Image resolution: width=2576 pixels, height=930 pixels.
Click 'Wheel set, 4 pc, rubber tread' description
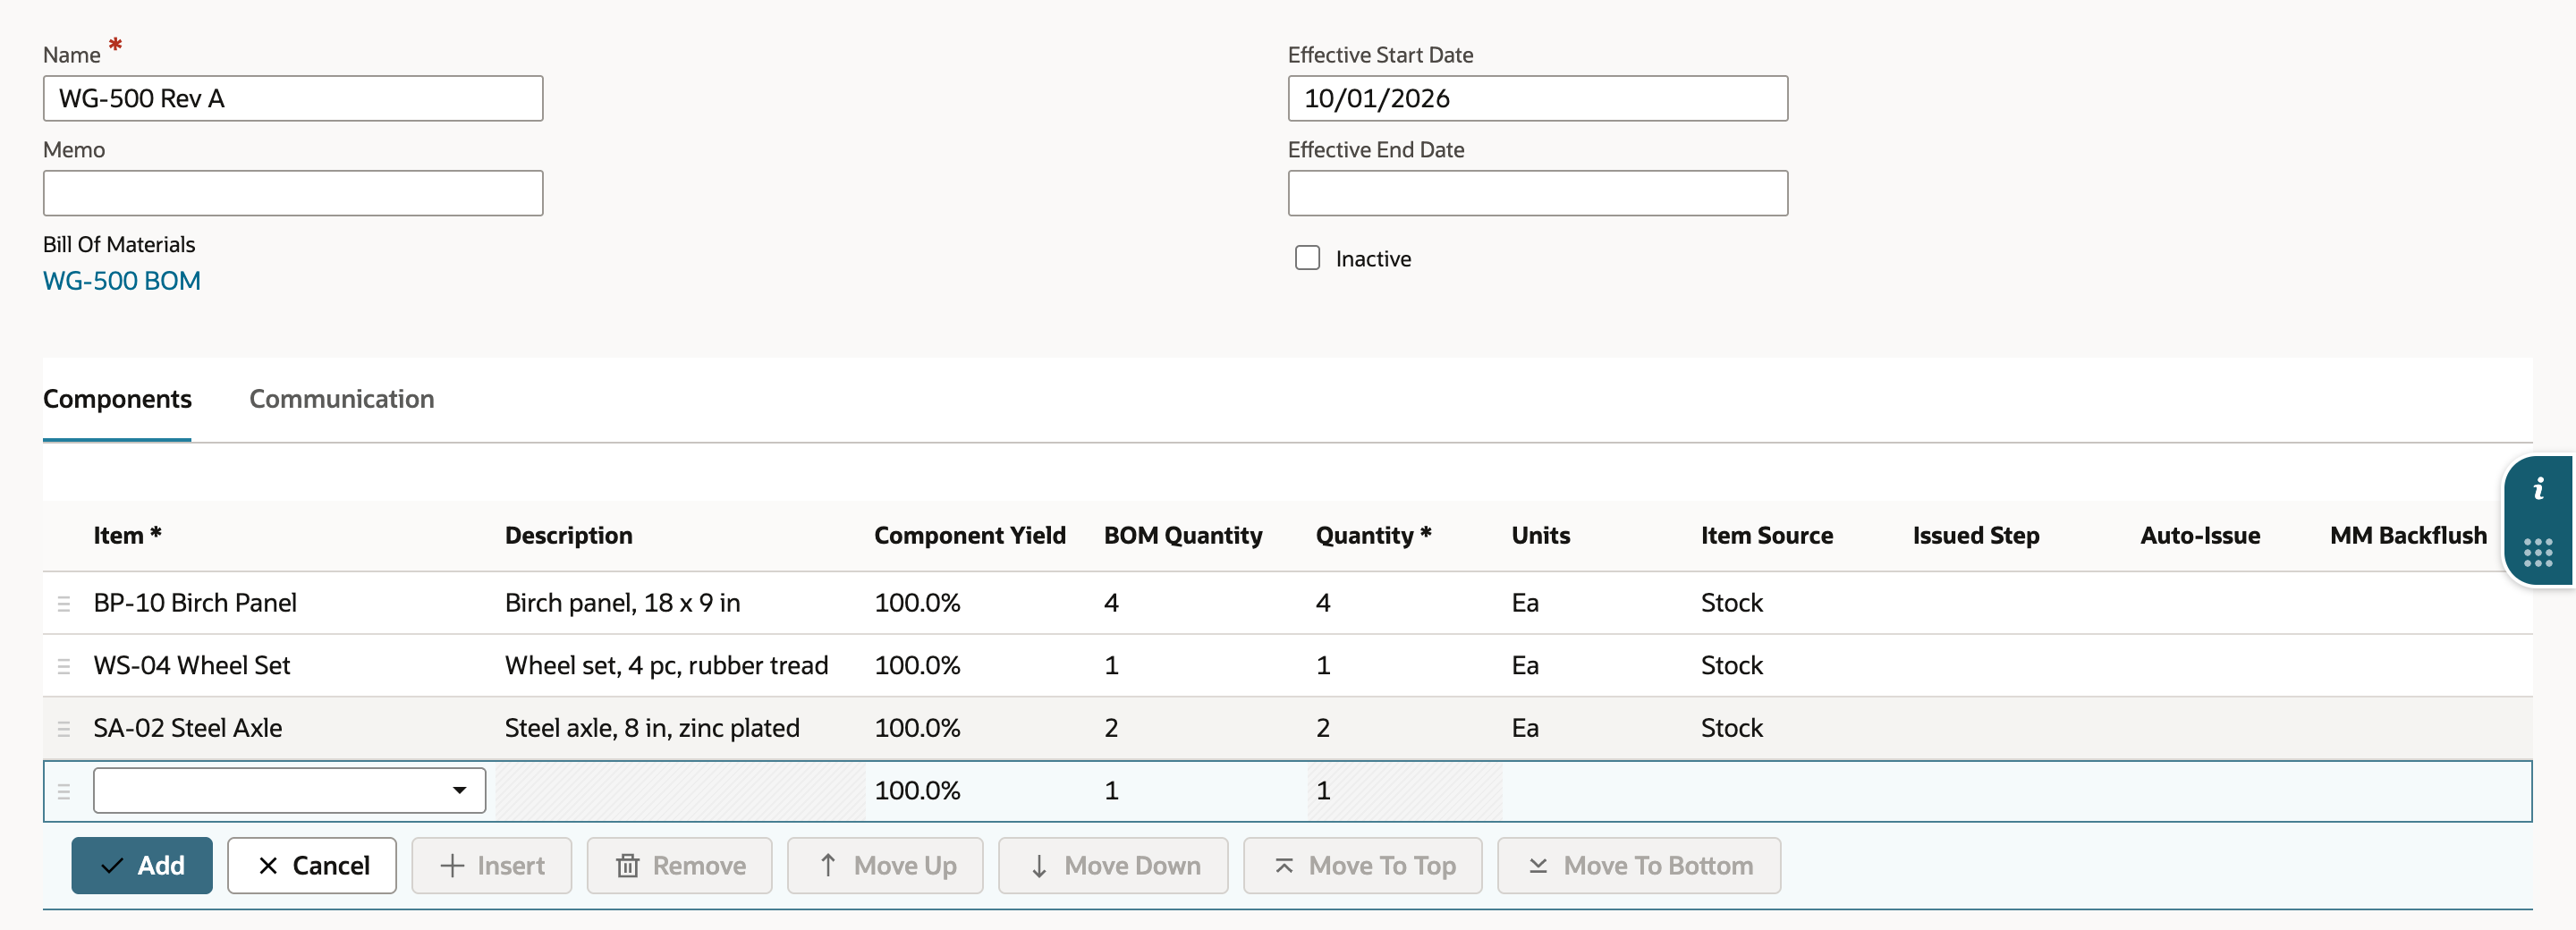(667, 666)
